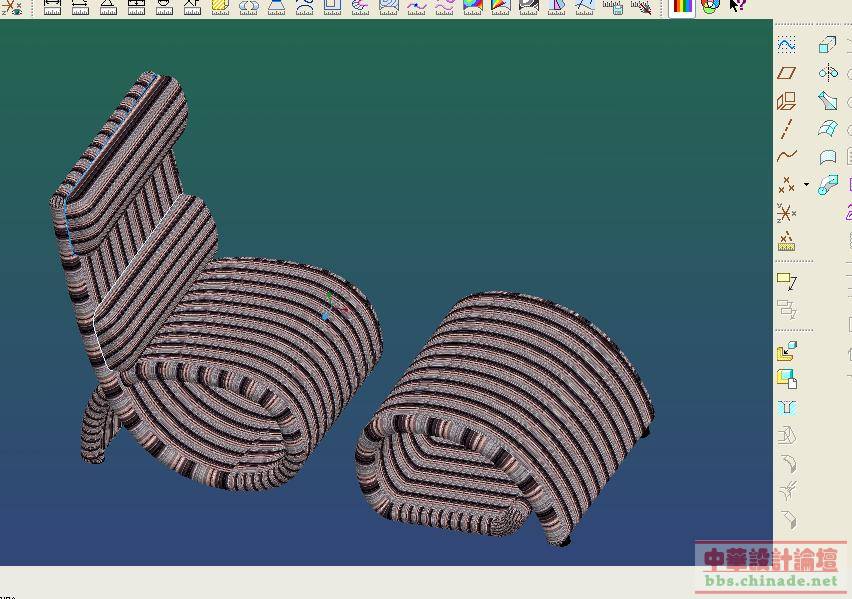Select the Datum Curve tool
The image size is (852, 599).
(x=786, y=157)
